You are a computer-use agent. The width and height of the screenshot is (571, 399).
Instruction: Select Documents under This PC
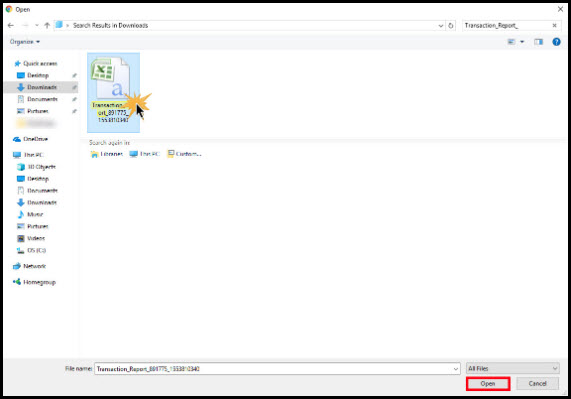38,191
